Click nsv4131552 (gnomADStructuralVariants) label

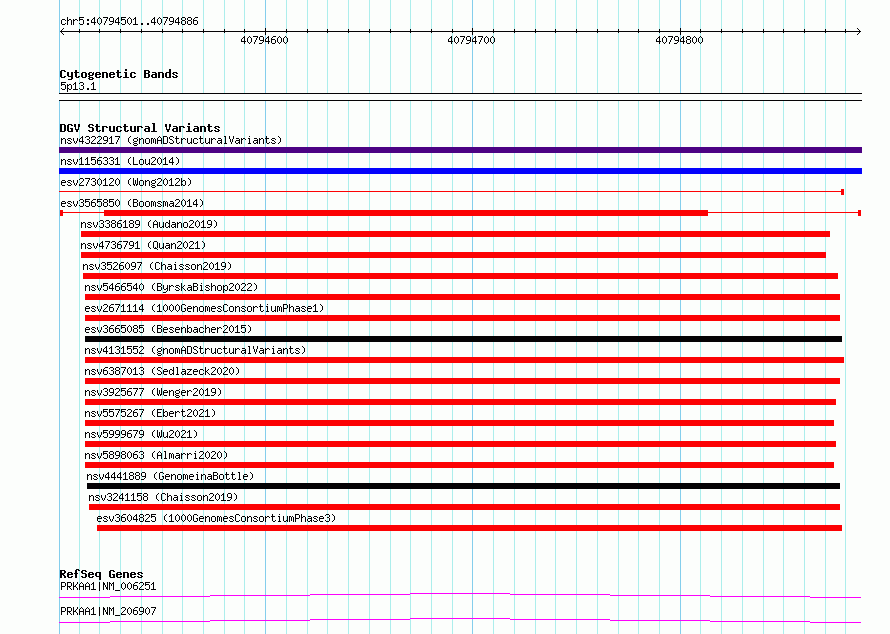[195, 350]
